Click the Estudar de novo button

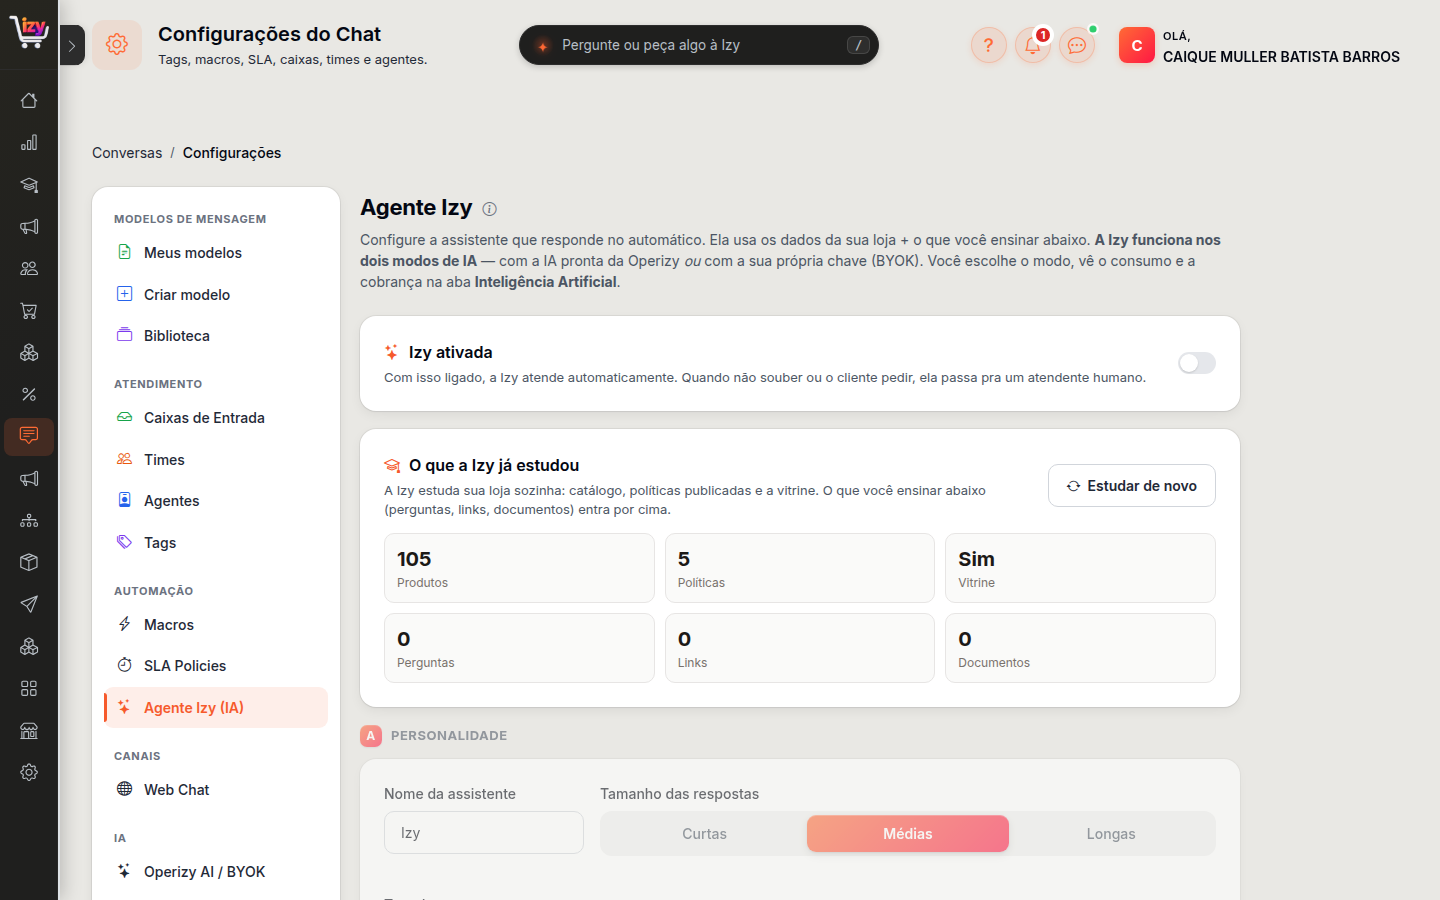(x=1132, y=486)
